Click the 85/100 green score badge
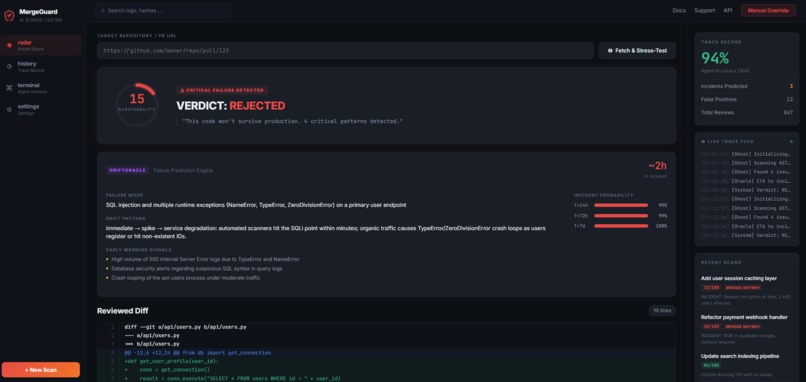 tap(711, 366)
